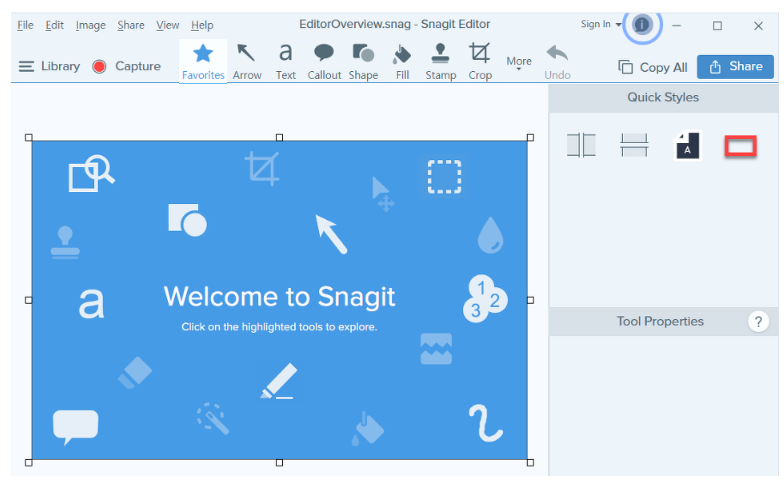Image resolution: width=784 pixels, height=486 pixels.
Task: Click the numbered step icon on canvas
Action: pos(484,298)
